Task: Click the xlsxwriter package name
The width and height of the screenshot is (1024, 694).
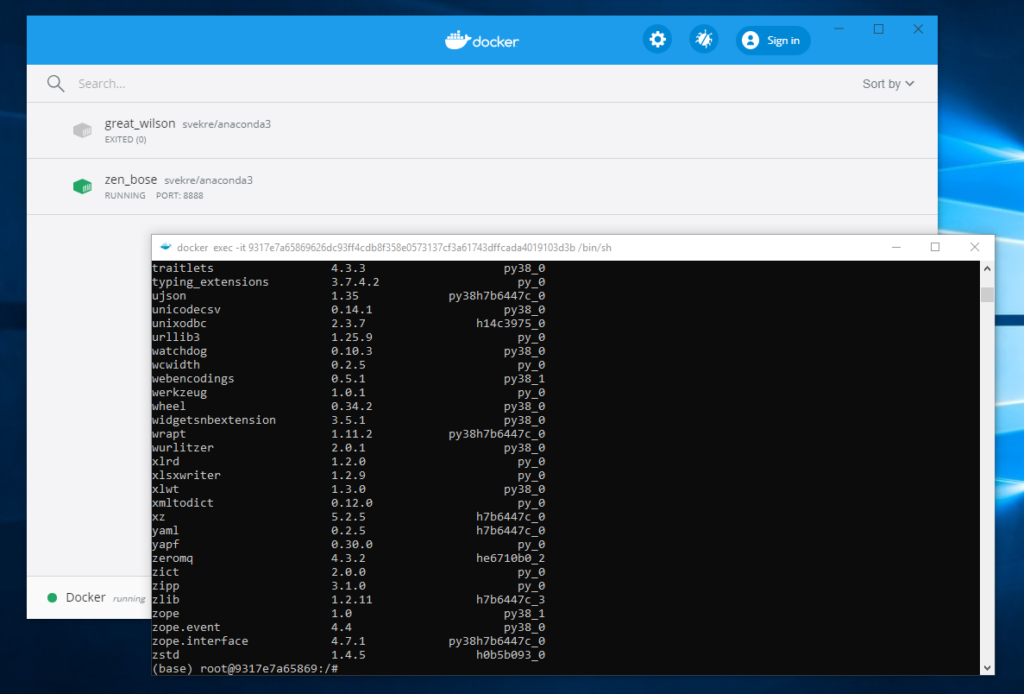Action: pos(186,475)
